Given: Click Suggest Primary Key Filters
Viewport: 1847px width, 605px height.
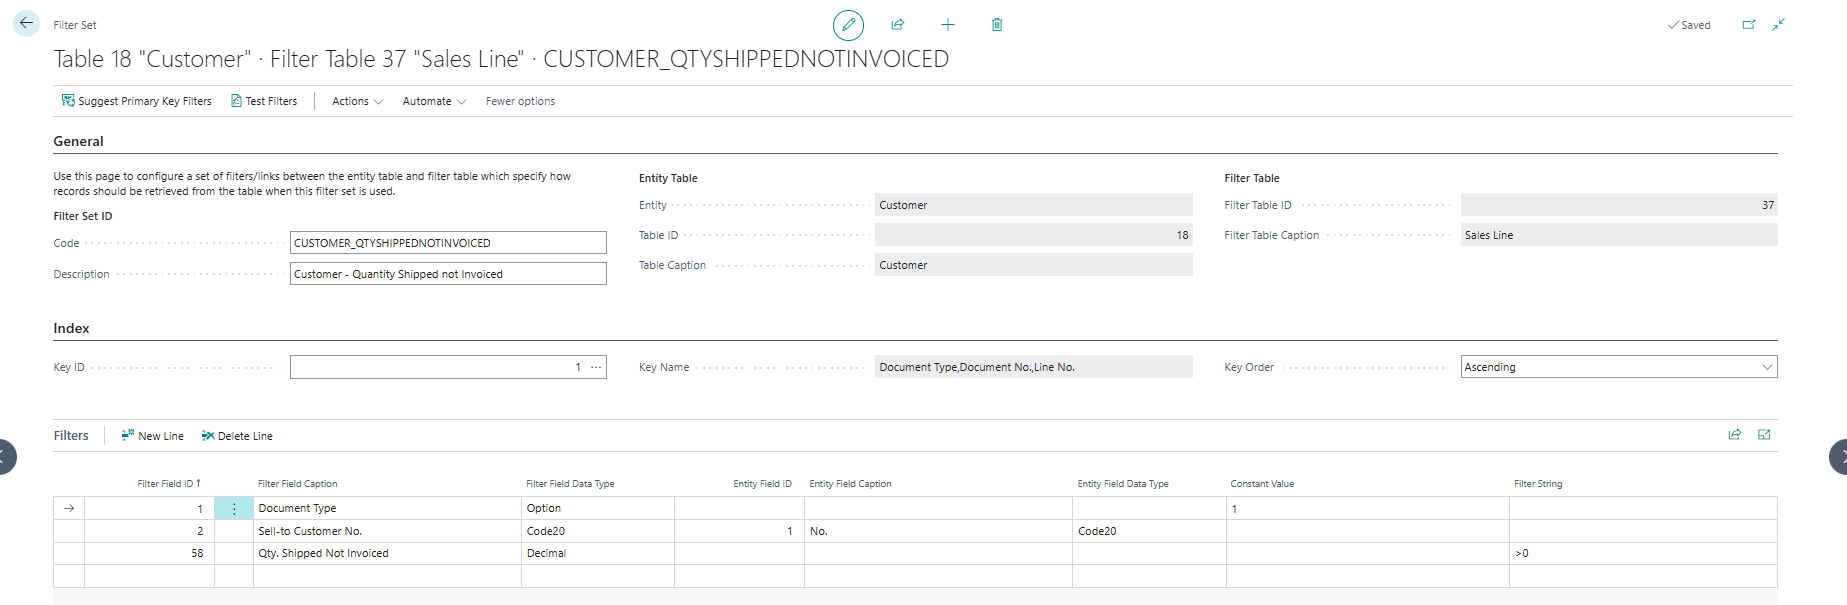Looking at the screenshot, I should [x=137, y=101].
